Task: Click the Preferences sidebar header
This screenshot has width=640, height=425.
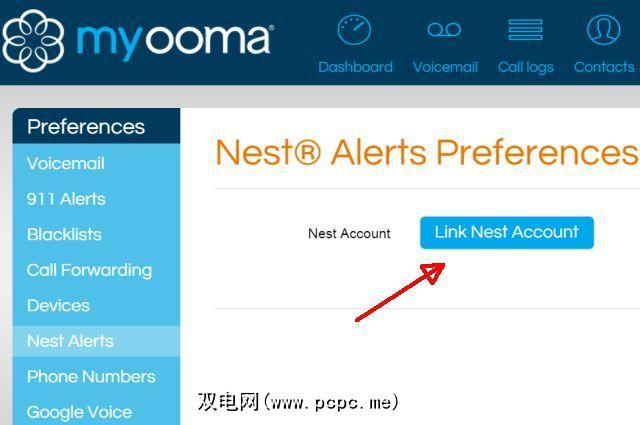Action: click(x=96, y=126)
